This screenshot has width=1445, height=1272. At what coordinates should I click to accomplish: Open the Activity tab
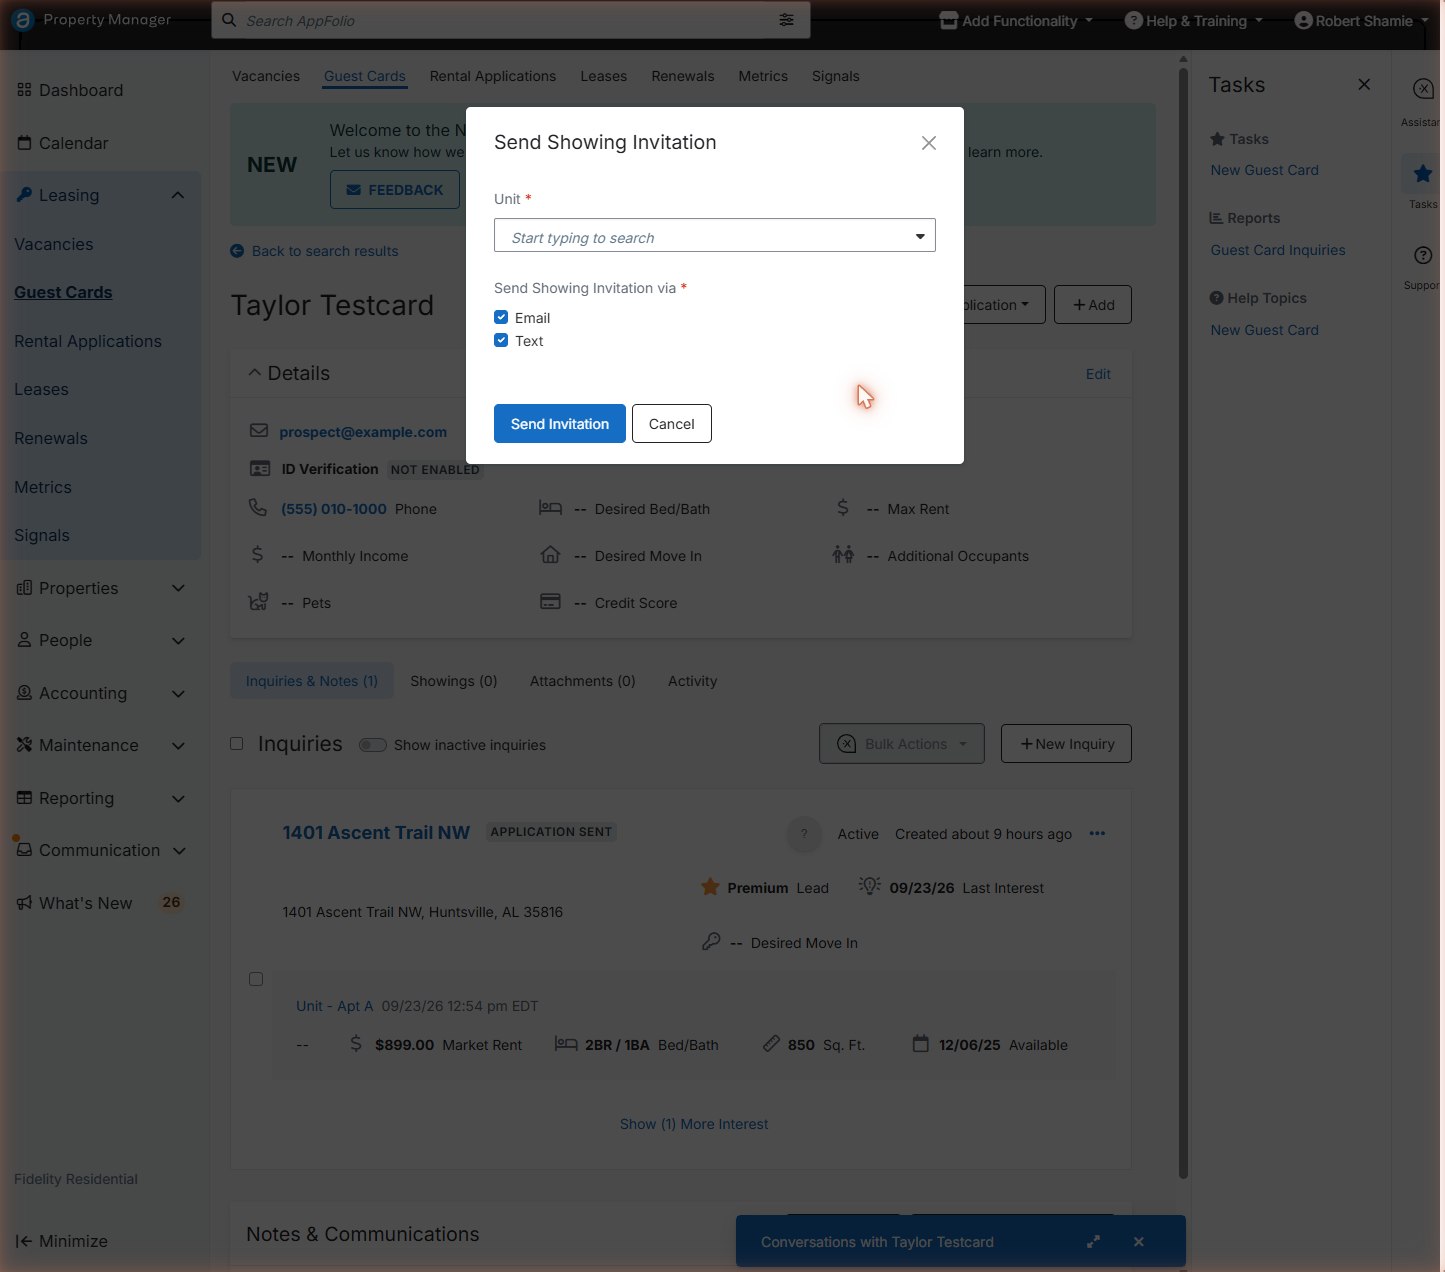[692, 681]
